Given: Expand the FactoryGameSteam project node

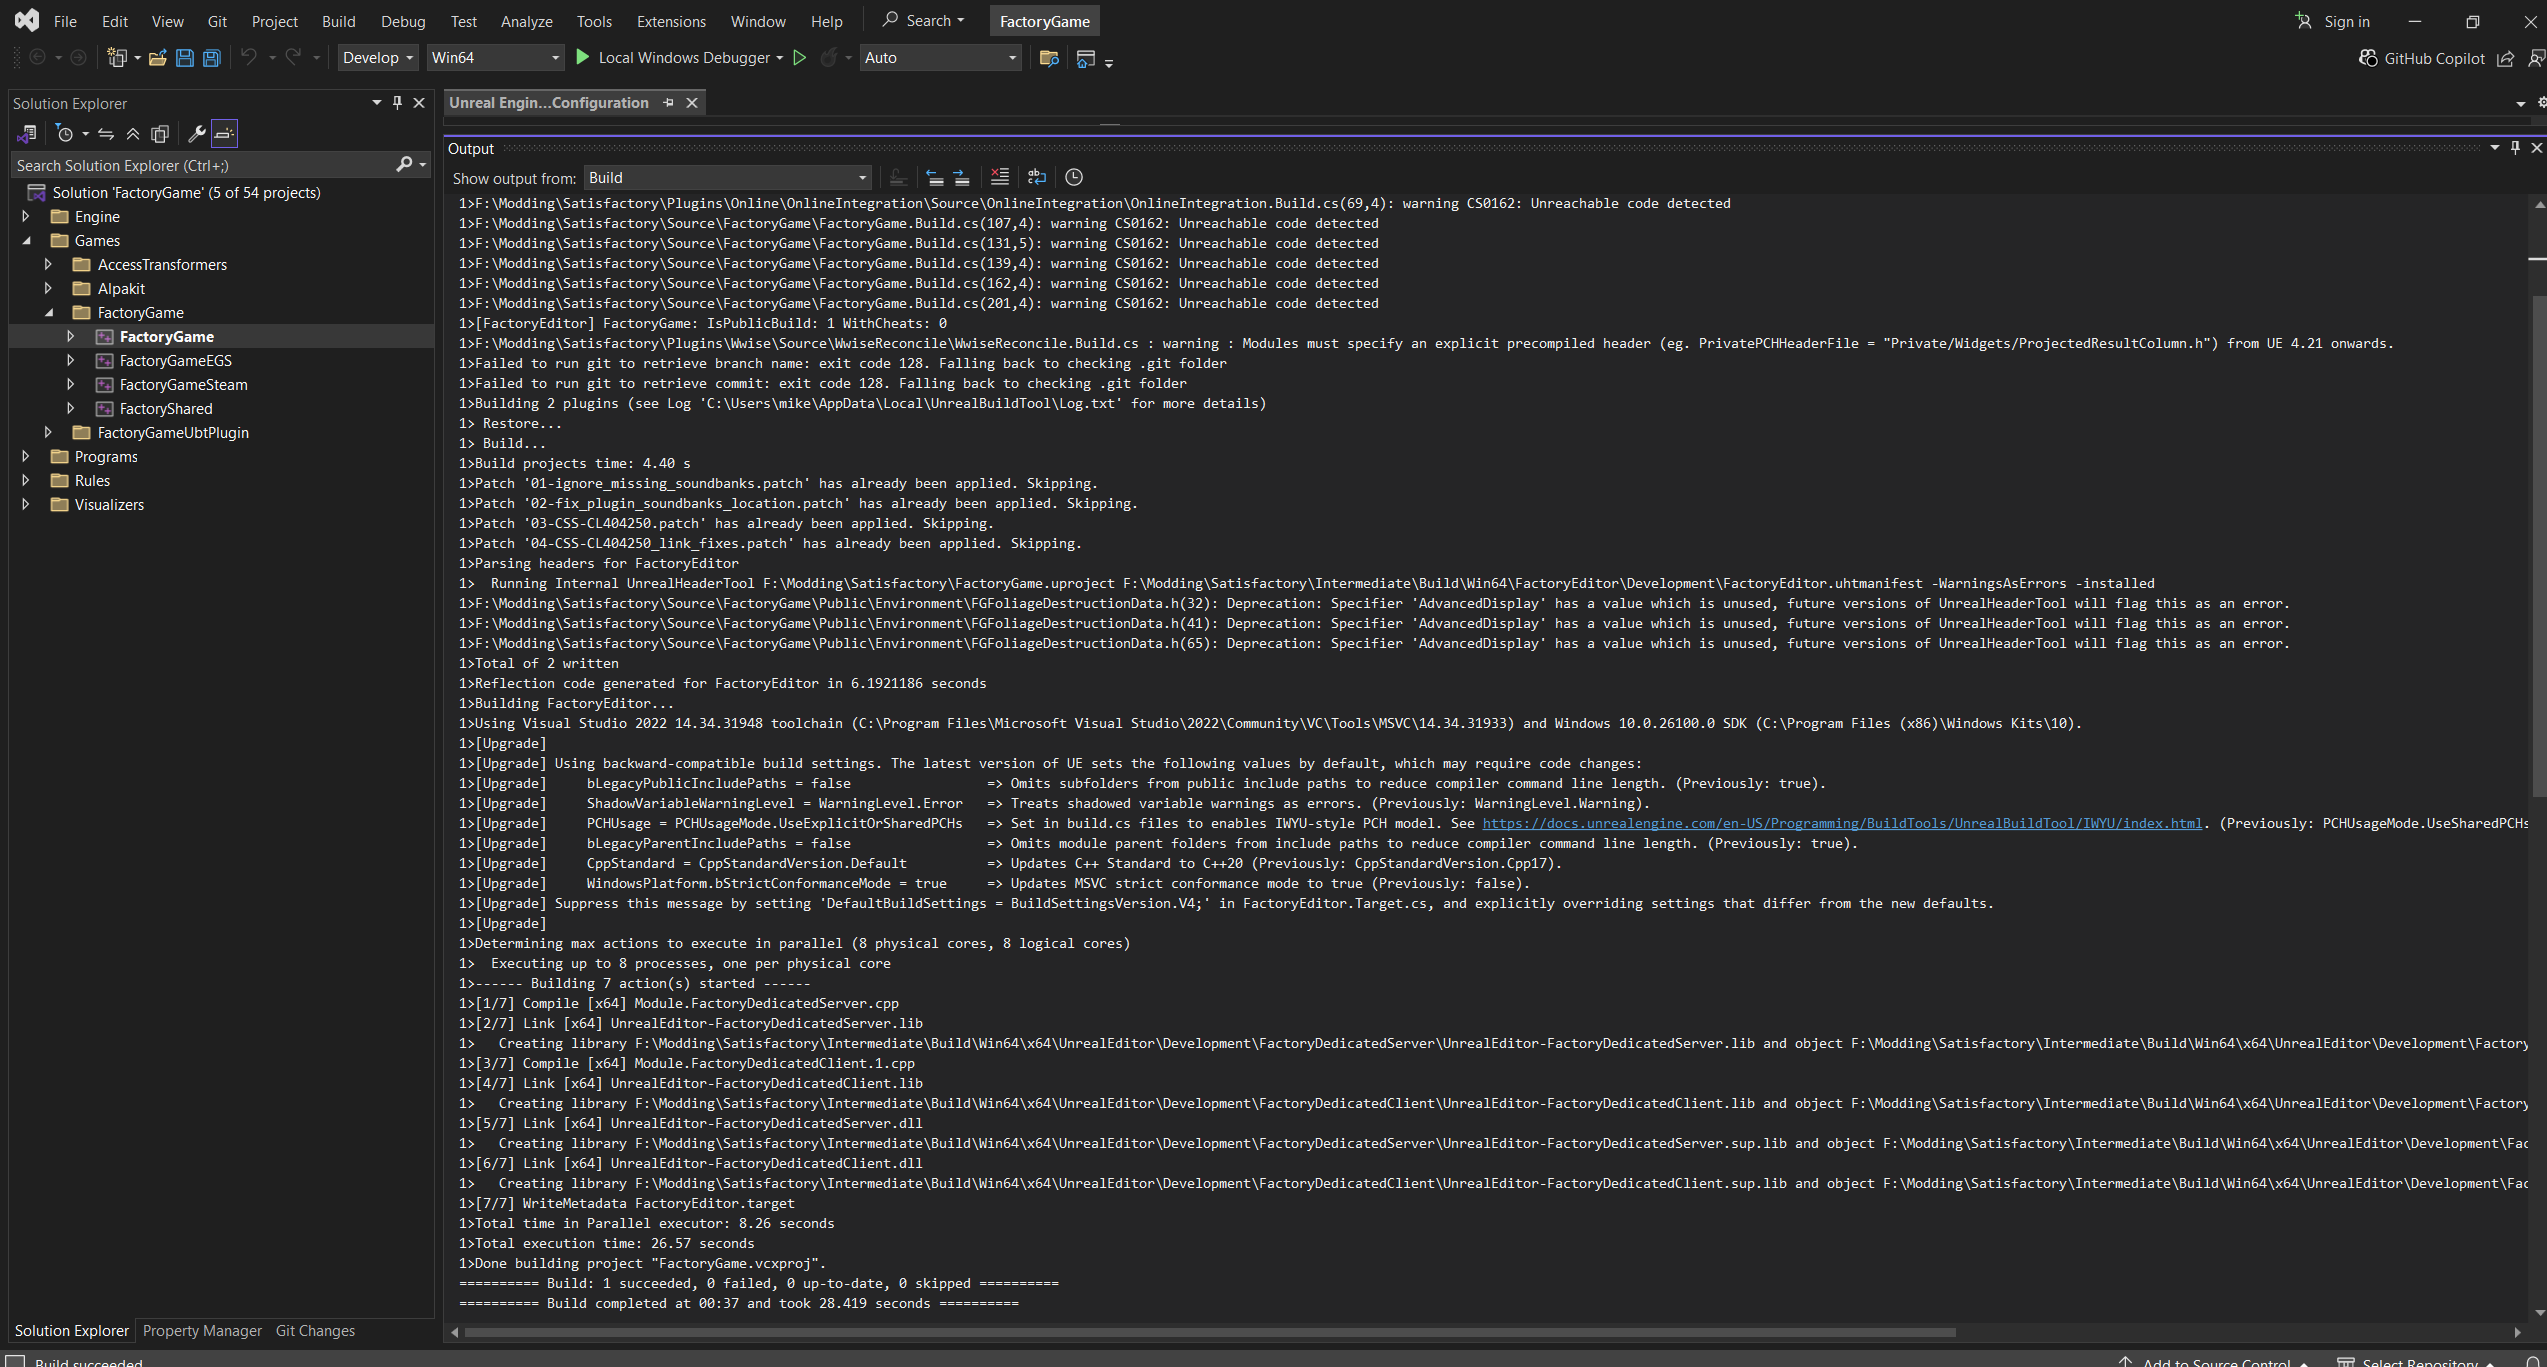Looking at the screenshot, I should (70, 384).
